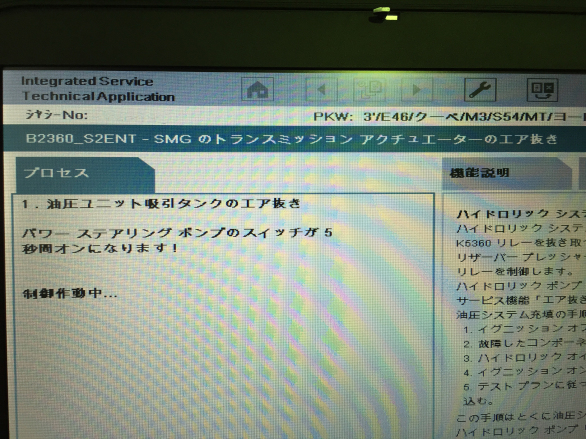The height and width of the screenshot is (439, 586).
Task: Click the Integrated Service Technical Application title
Action: (x=98, y=89)
